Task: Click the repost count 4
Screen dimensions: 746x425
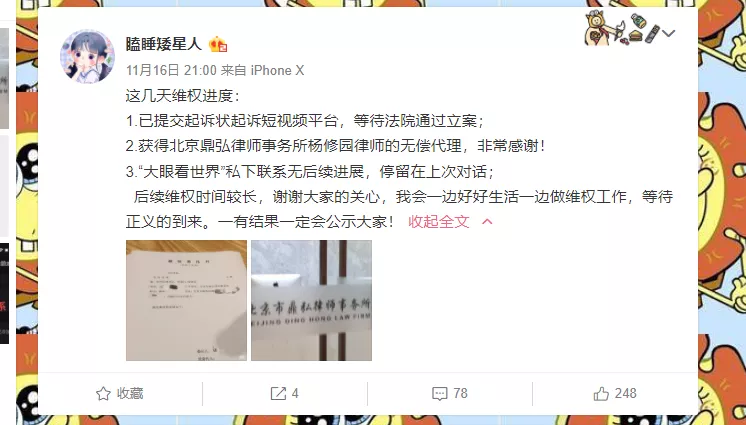Action: [295, 394]
